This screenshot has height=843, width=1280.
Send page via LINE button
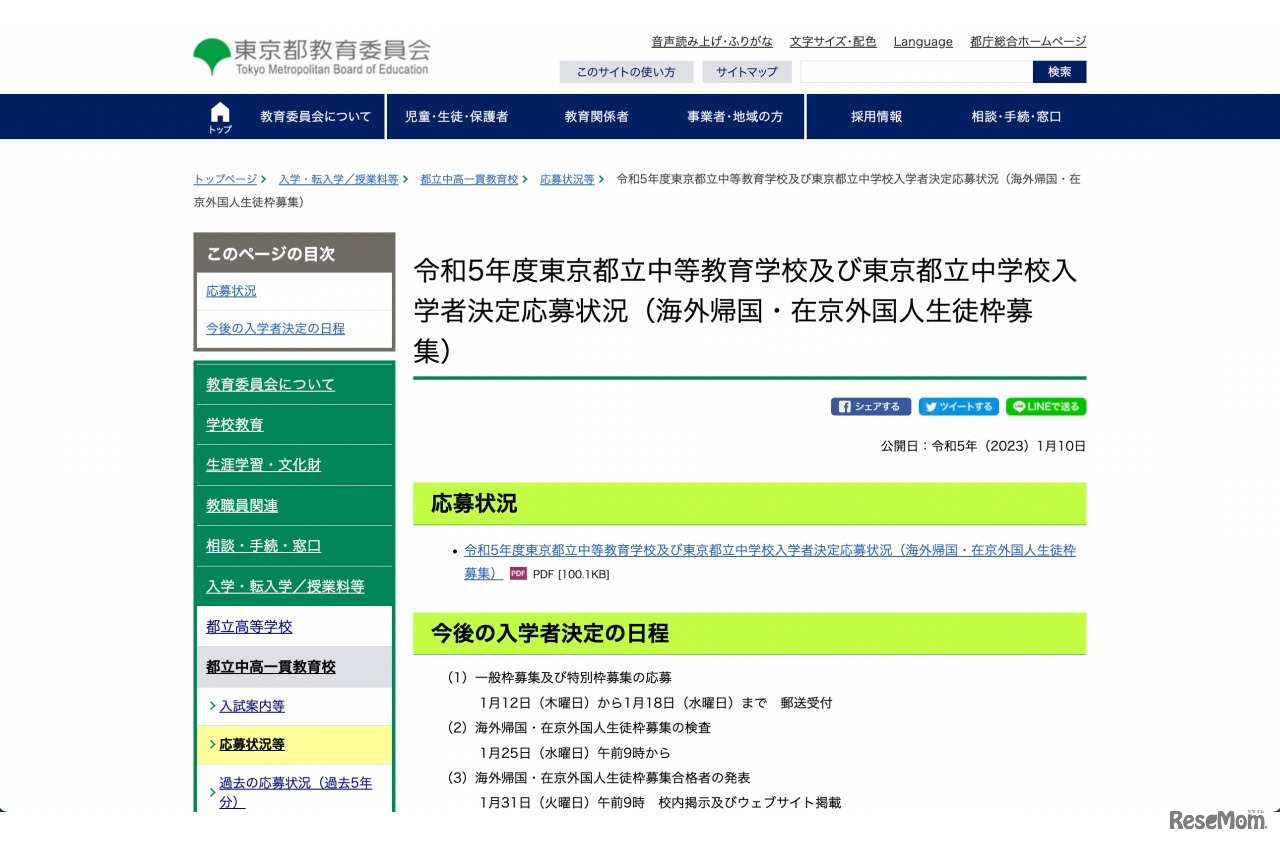tap(1046, 407)
